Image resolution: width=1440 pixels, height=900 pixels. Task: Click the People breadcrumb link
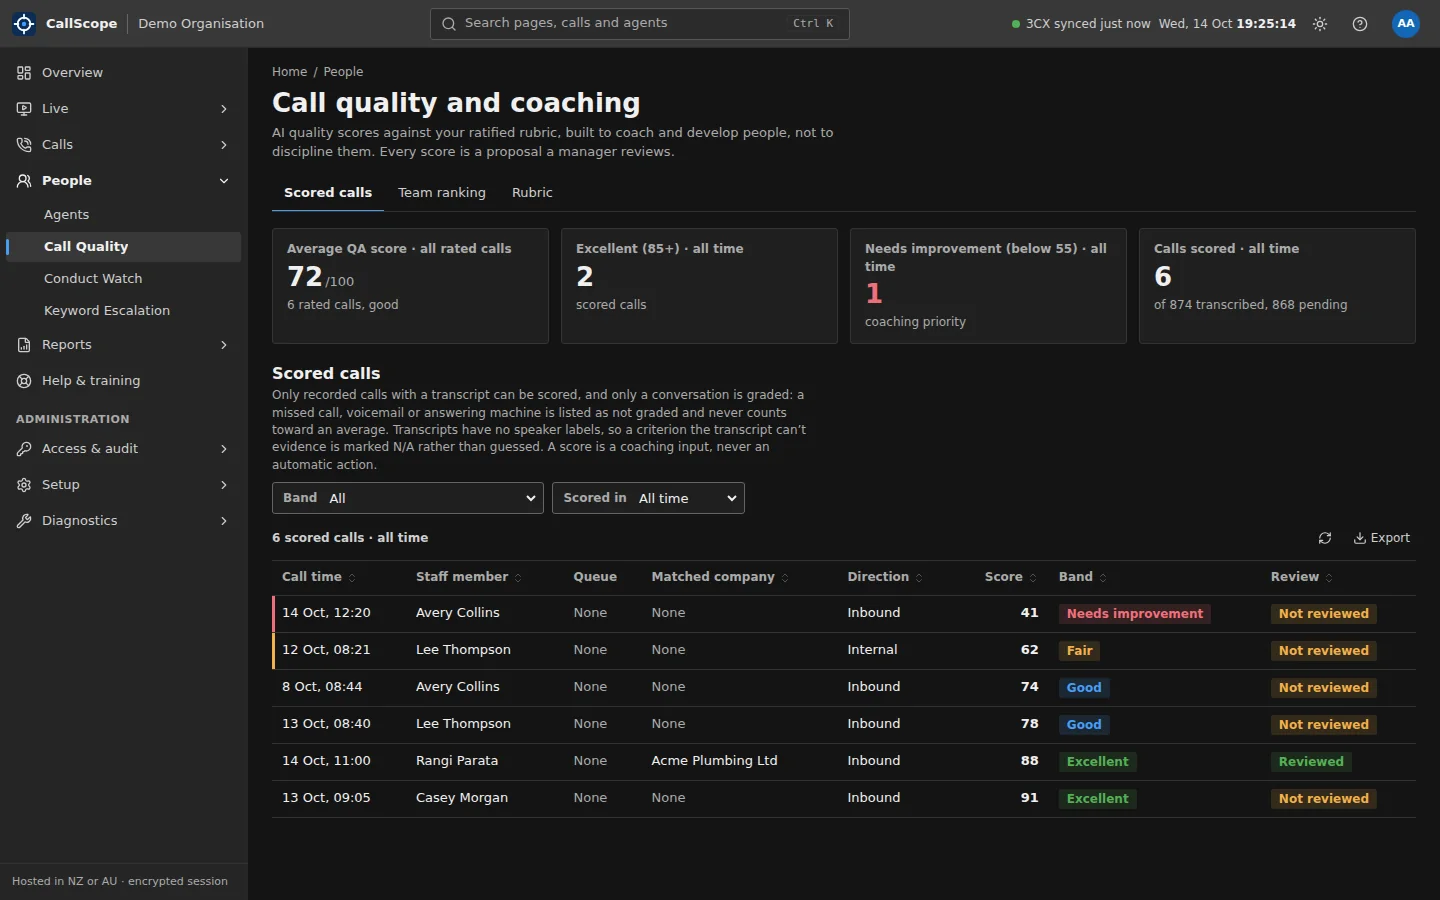click(343, 72)
